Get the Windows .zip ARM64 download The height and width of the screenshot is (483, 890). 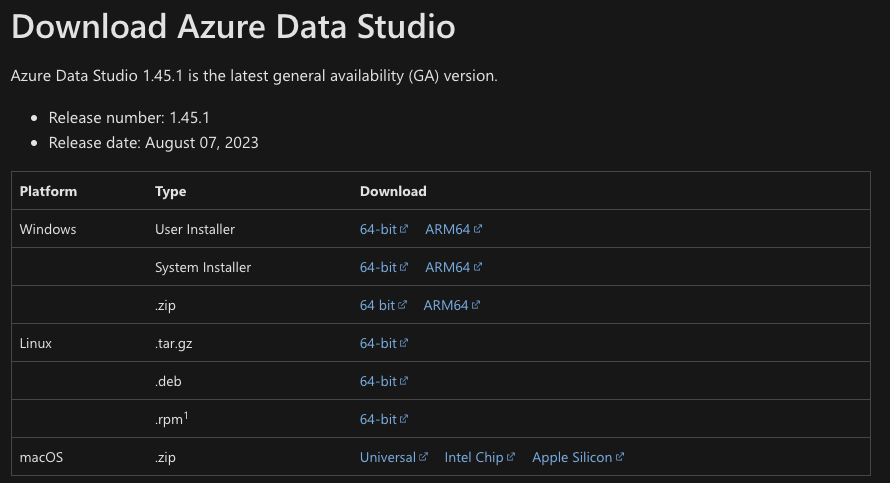point(452,305)
